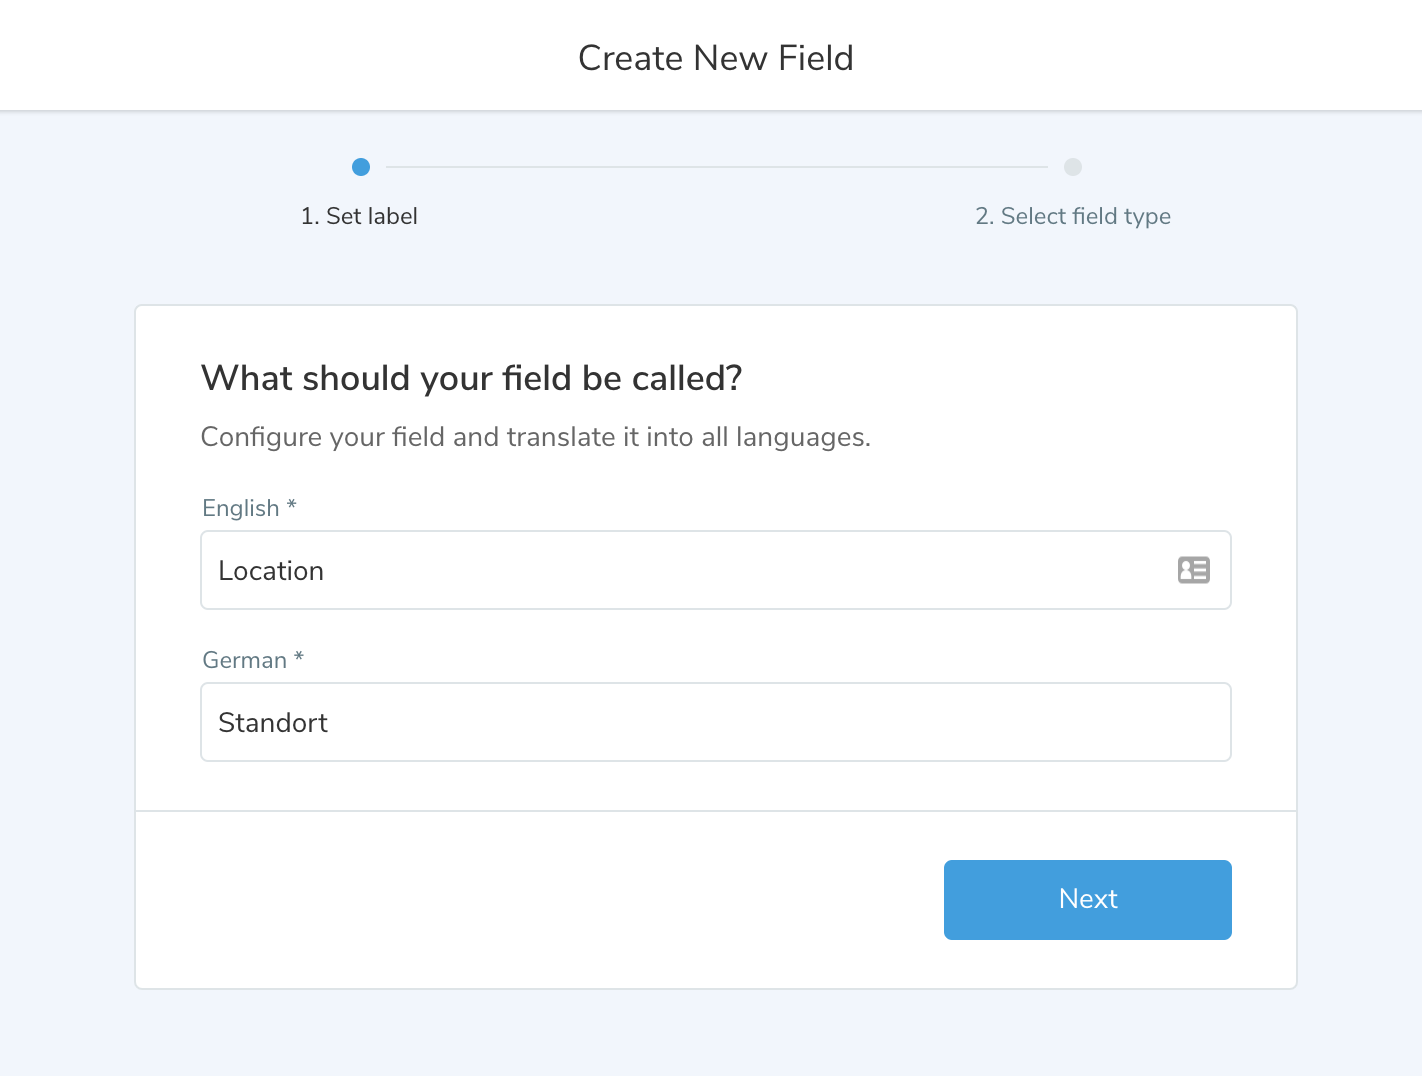This screenshot has width=1422, height=1076.
Task: Focus the empty middle of English input
Action: coord(715,570)
